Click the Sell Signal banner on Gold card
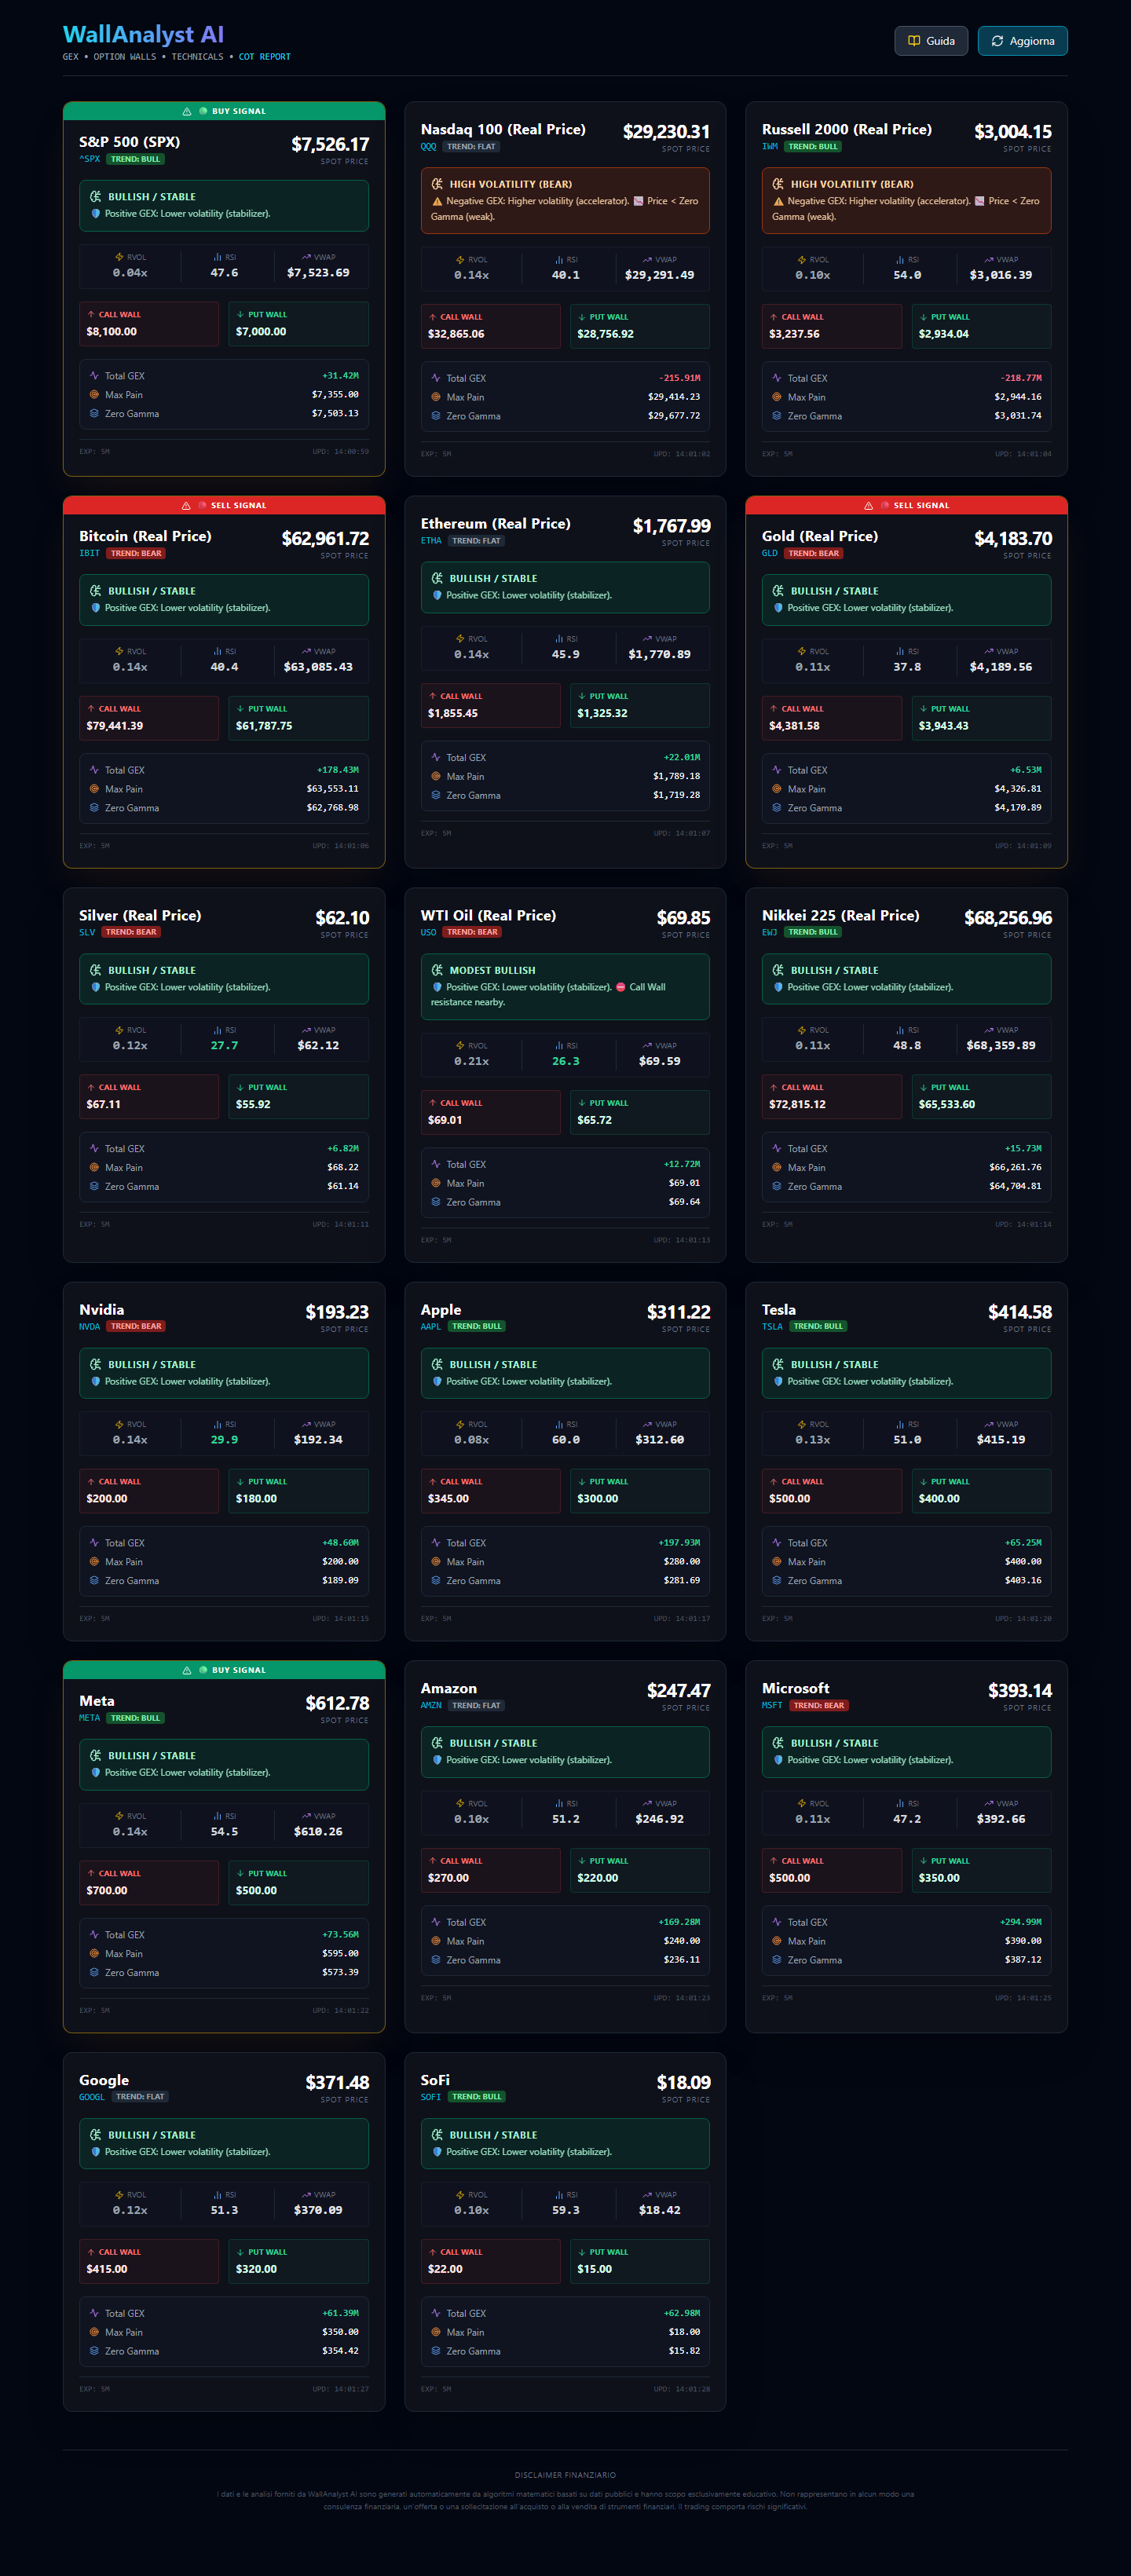The image size is (1131, 2576). (906, 505)
